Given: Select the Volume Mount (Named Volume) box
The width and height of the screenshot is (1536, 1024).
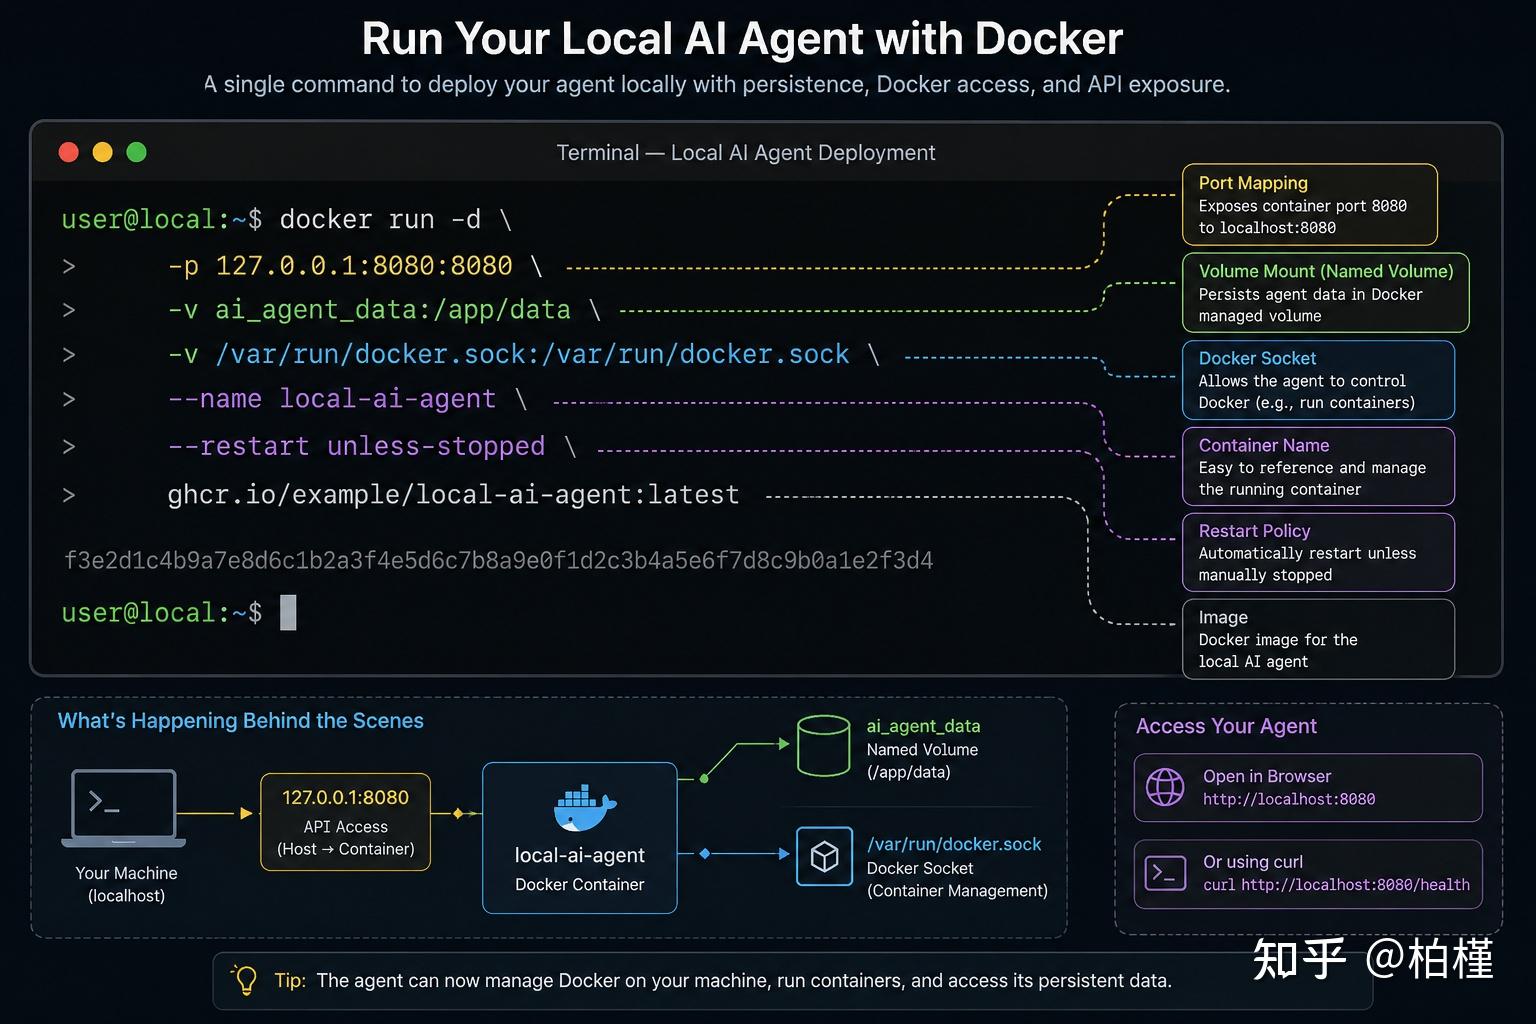Looking at the screenshot, I should coord(1325,292).
